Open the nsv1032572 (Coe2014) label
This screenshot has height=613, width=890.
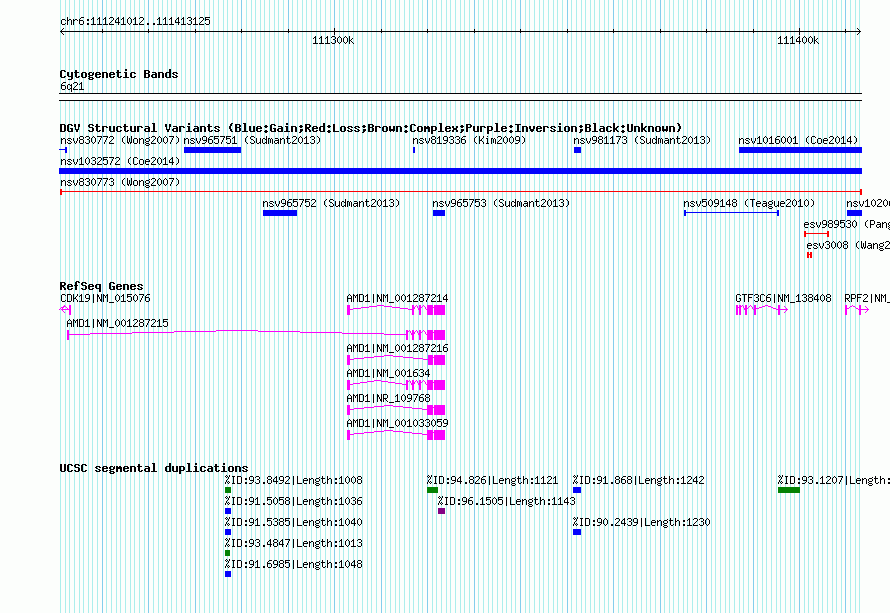click(120, 161)
